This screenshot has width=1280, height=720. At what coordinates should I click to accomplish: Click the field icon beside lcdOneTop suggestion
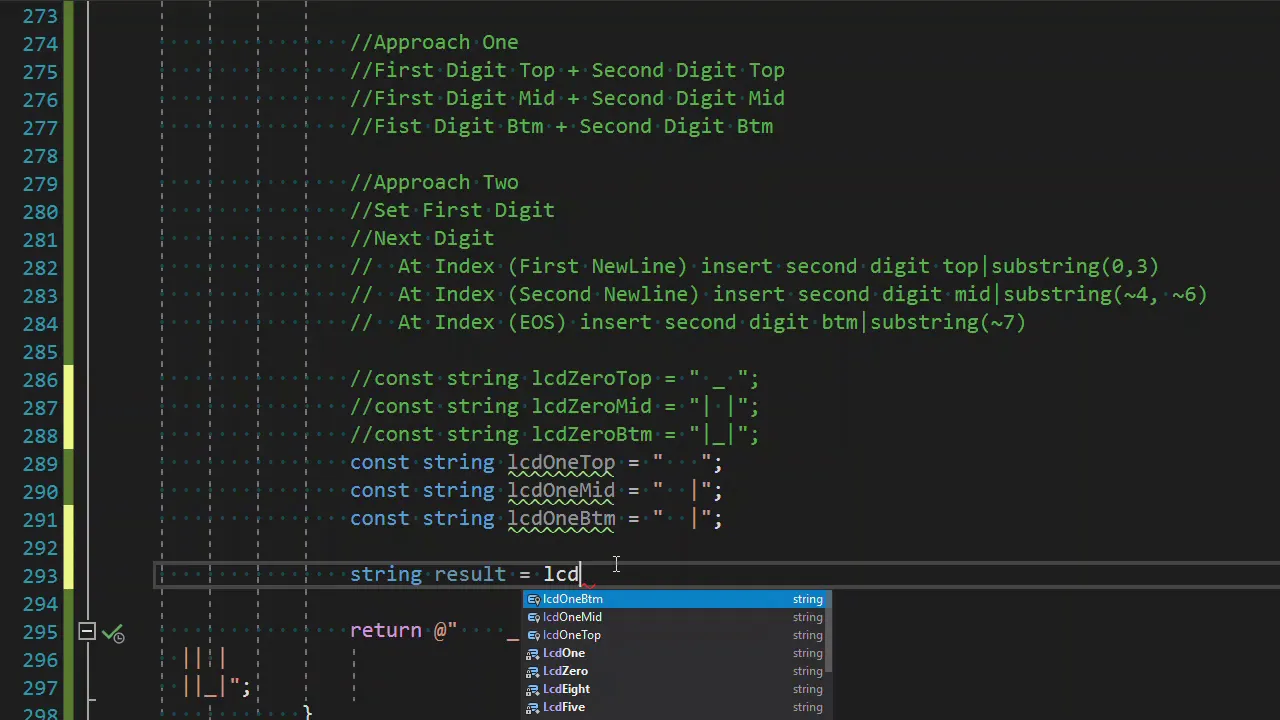(x=534, y=636)
